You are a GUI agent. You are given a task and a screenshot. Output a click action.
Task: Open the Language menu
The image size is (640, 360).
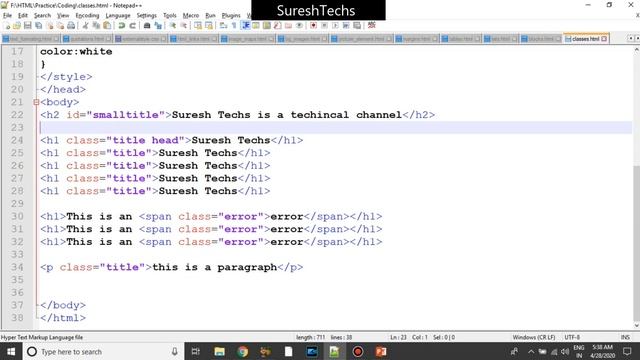click(118, 16)
